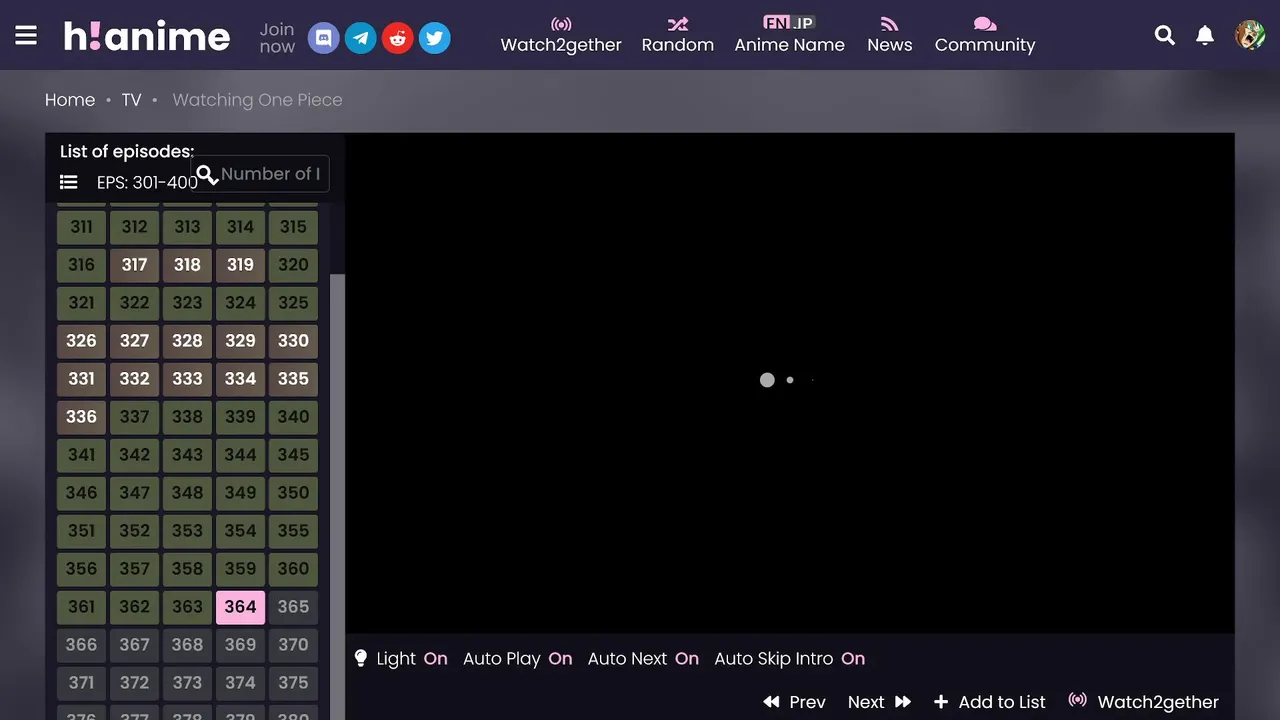
Task: Open the Reddit community icon
Action: pos(398,38)
